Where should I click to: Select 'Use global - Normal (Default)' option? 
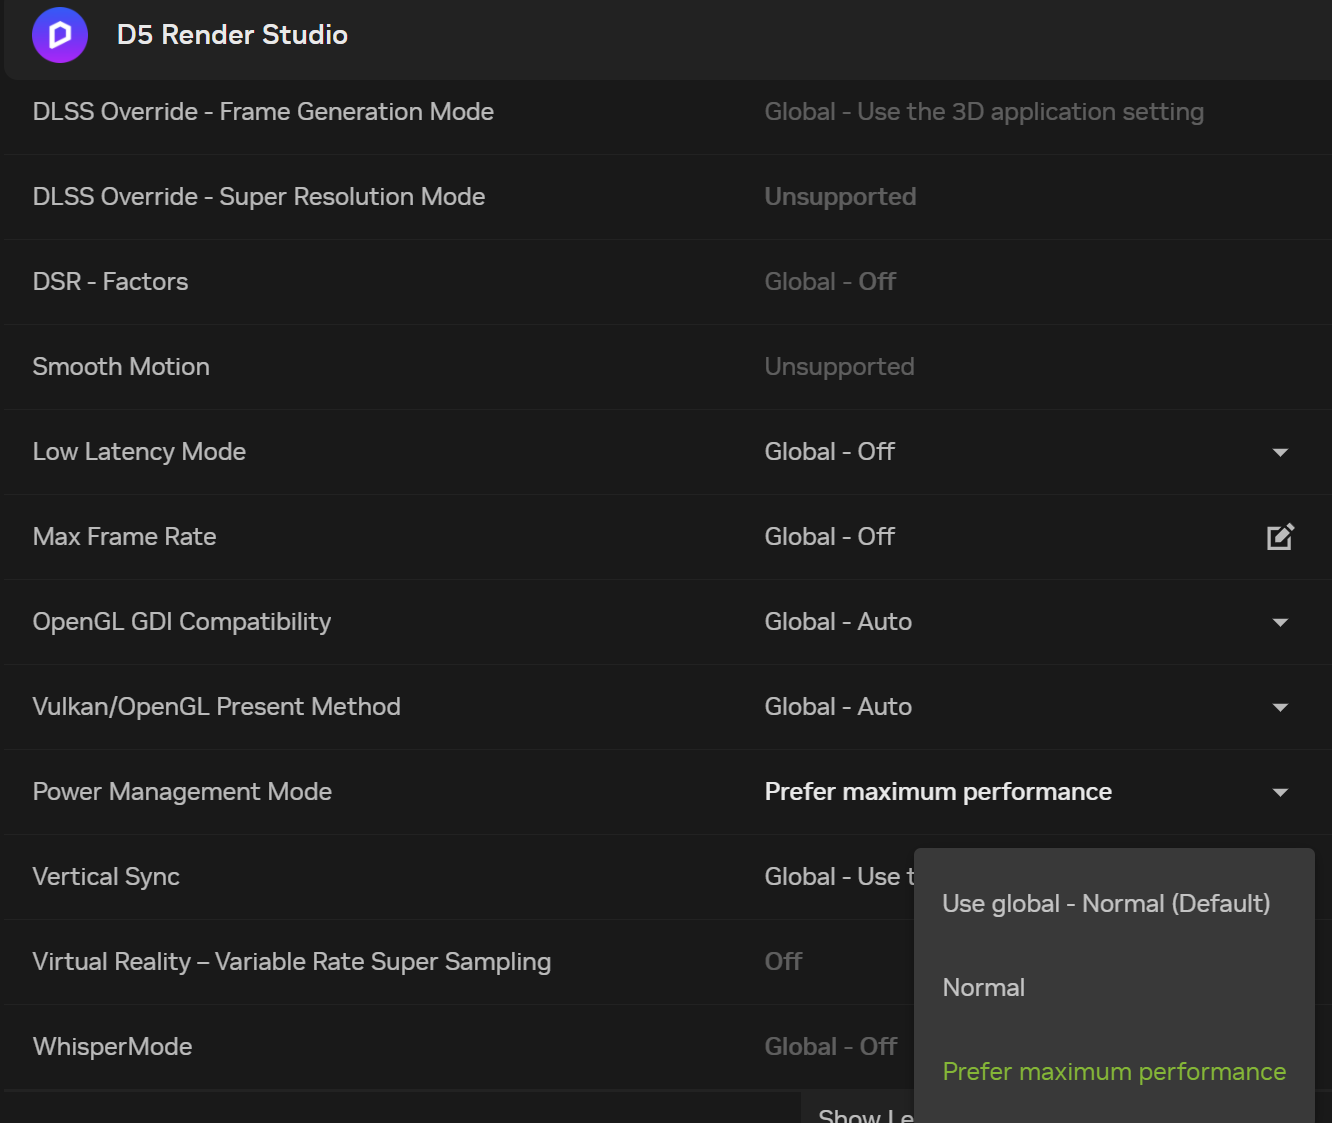point(1106,904)
